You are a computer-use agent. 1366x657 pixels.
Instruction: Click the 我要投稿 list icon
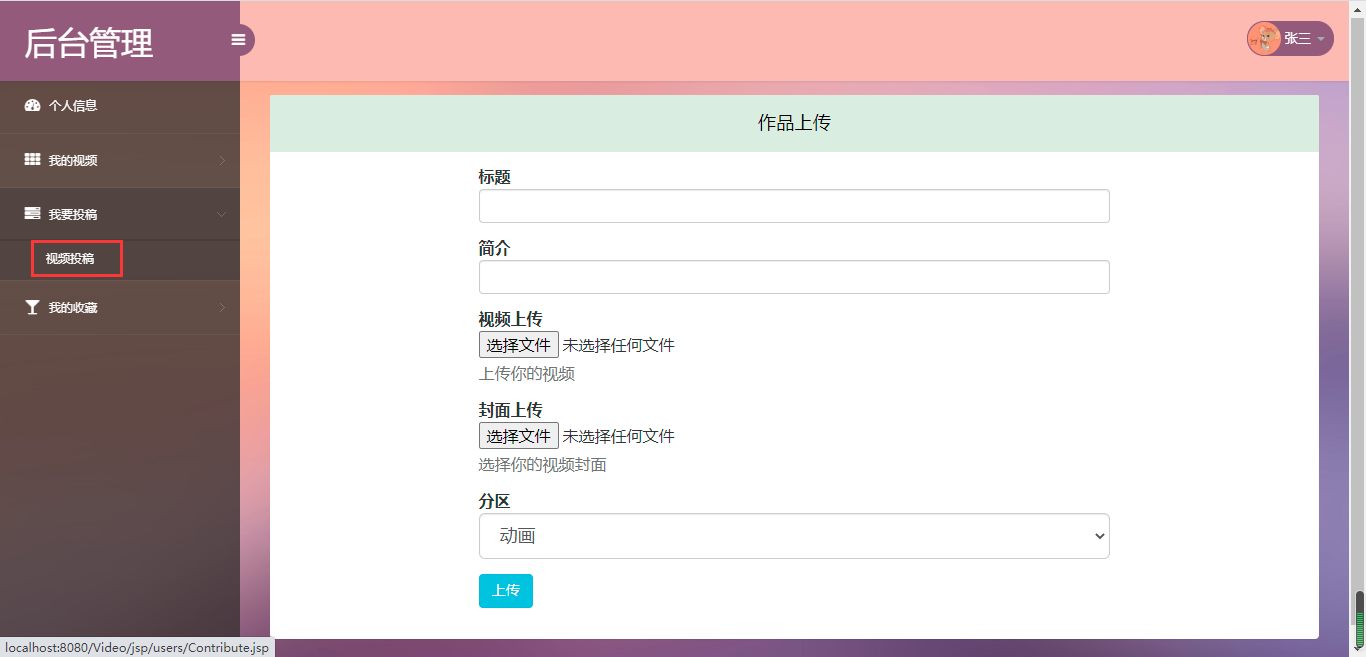click(32, 214)
